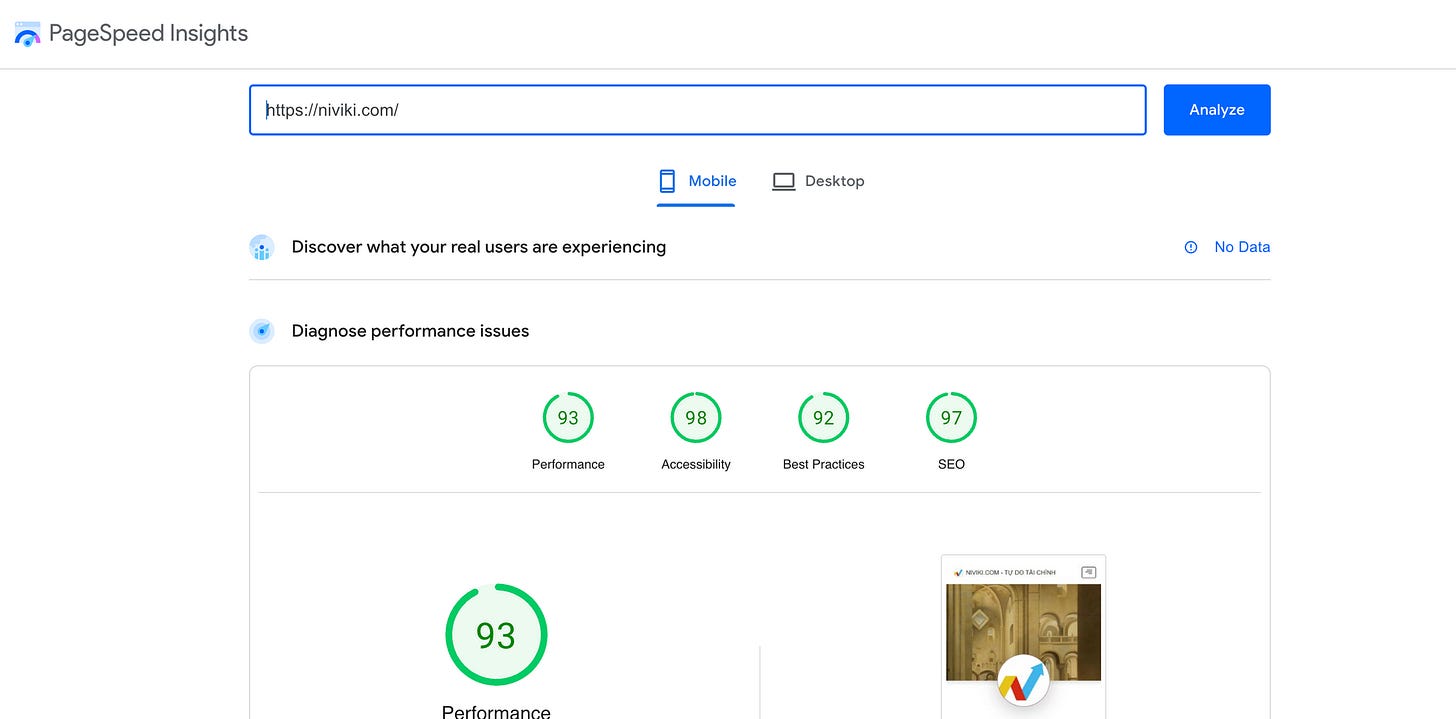1456x719 pixels.
Task: Select the SEO score gauge 97
Action: pyautogui.click(x=951, y=431)
